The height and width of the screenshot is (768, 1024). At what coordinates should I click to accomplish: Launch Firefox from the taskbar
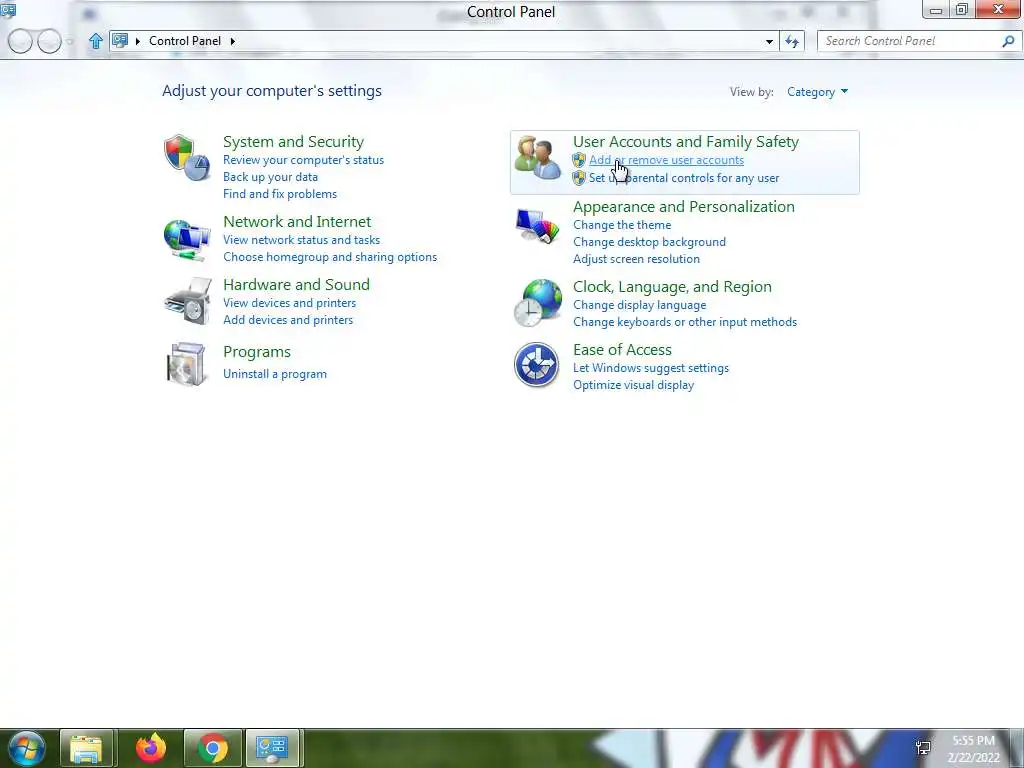point(151,748)
